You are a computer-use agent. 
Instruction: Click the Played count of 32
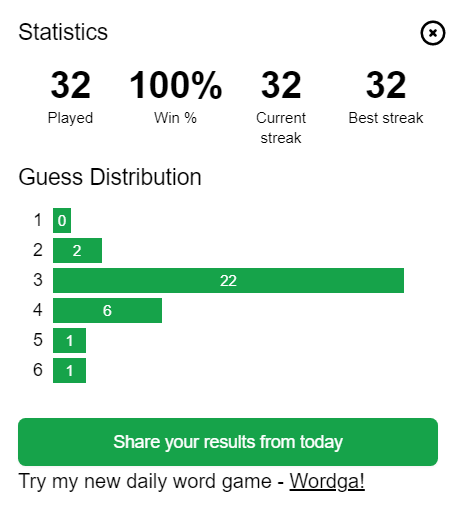pos(70,85)
